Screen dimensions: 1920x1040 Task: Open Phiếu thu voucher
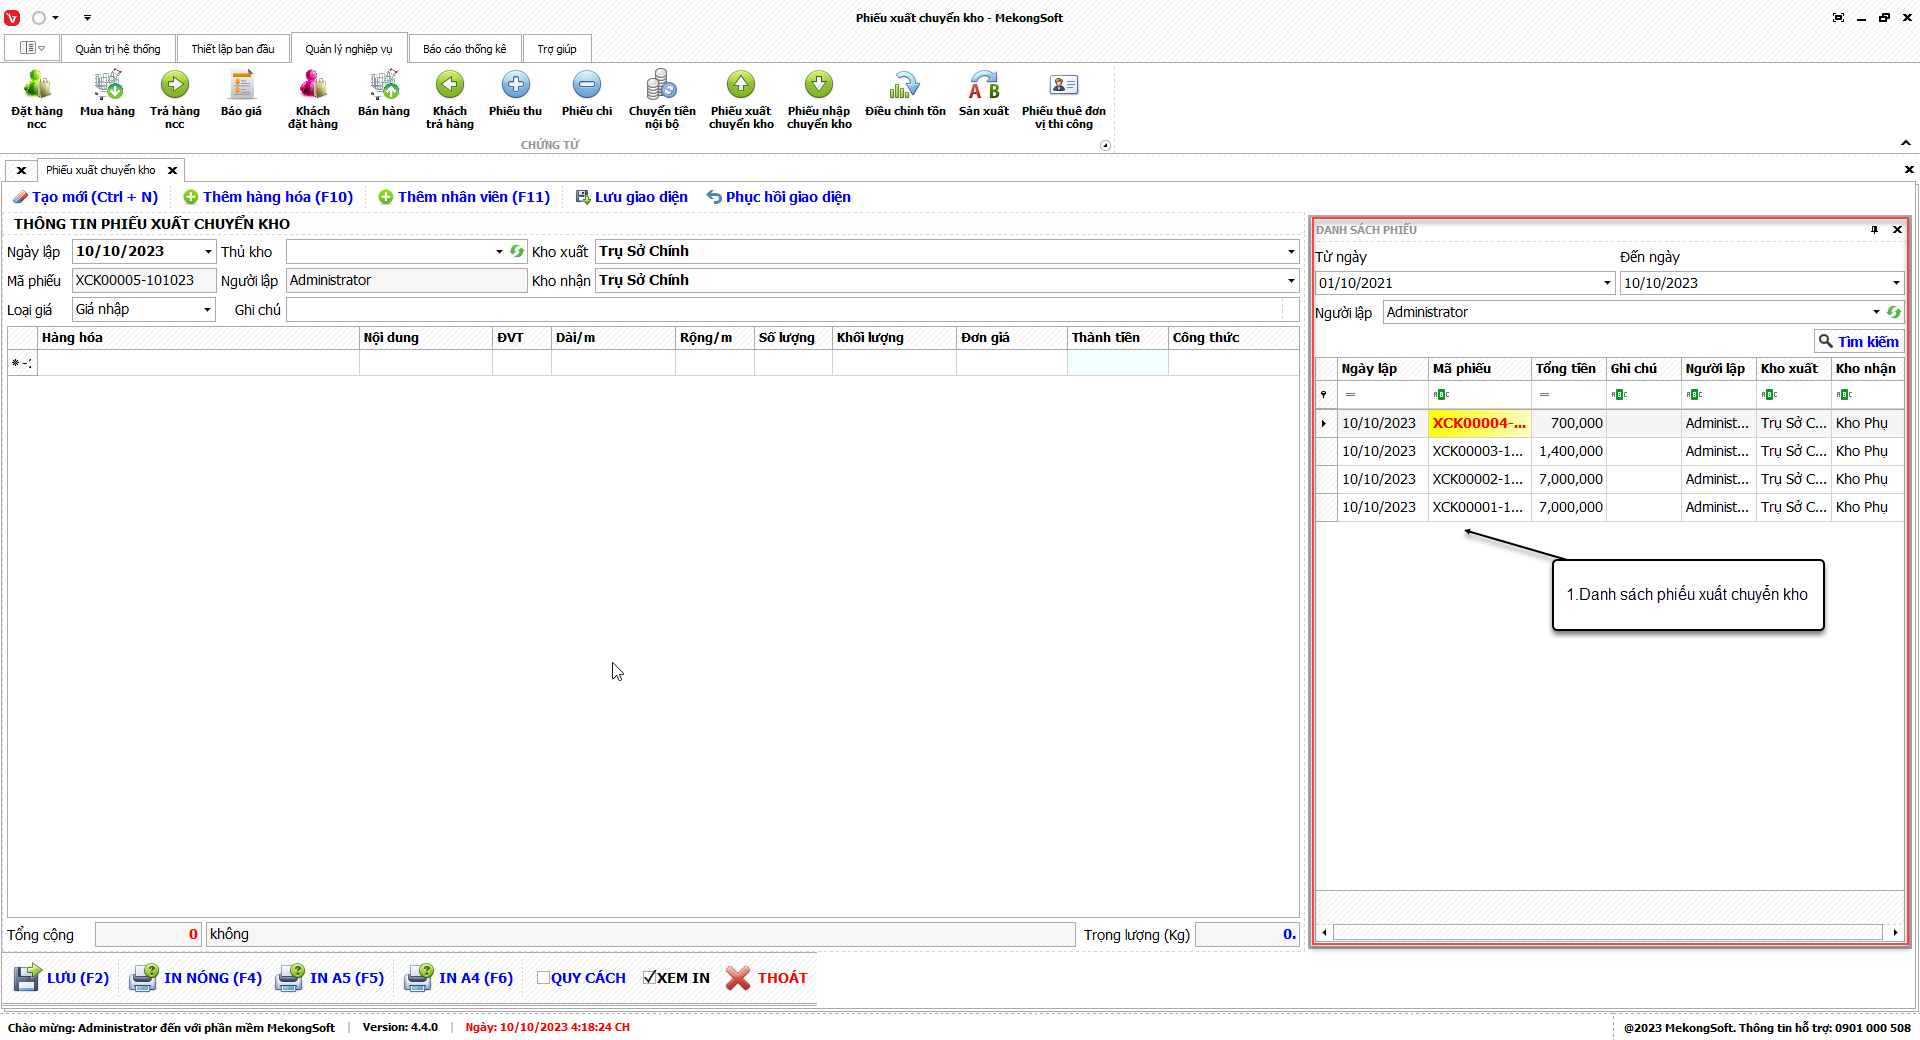515,96
